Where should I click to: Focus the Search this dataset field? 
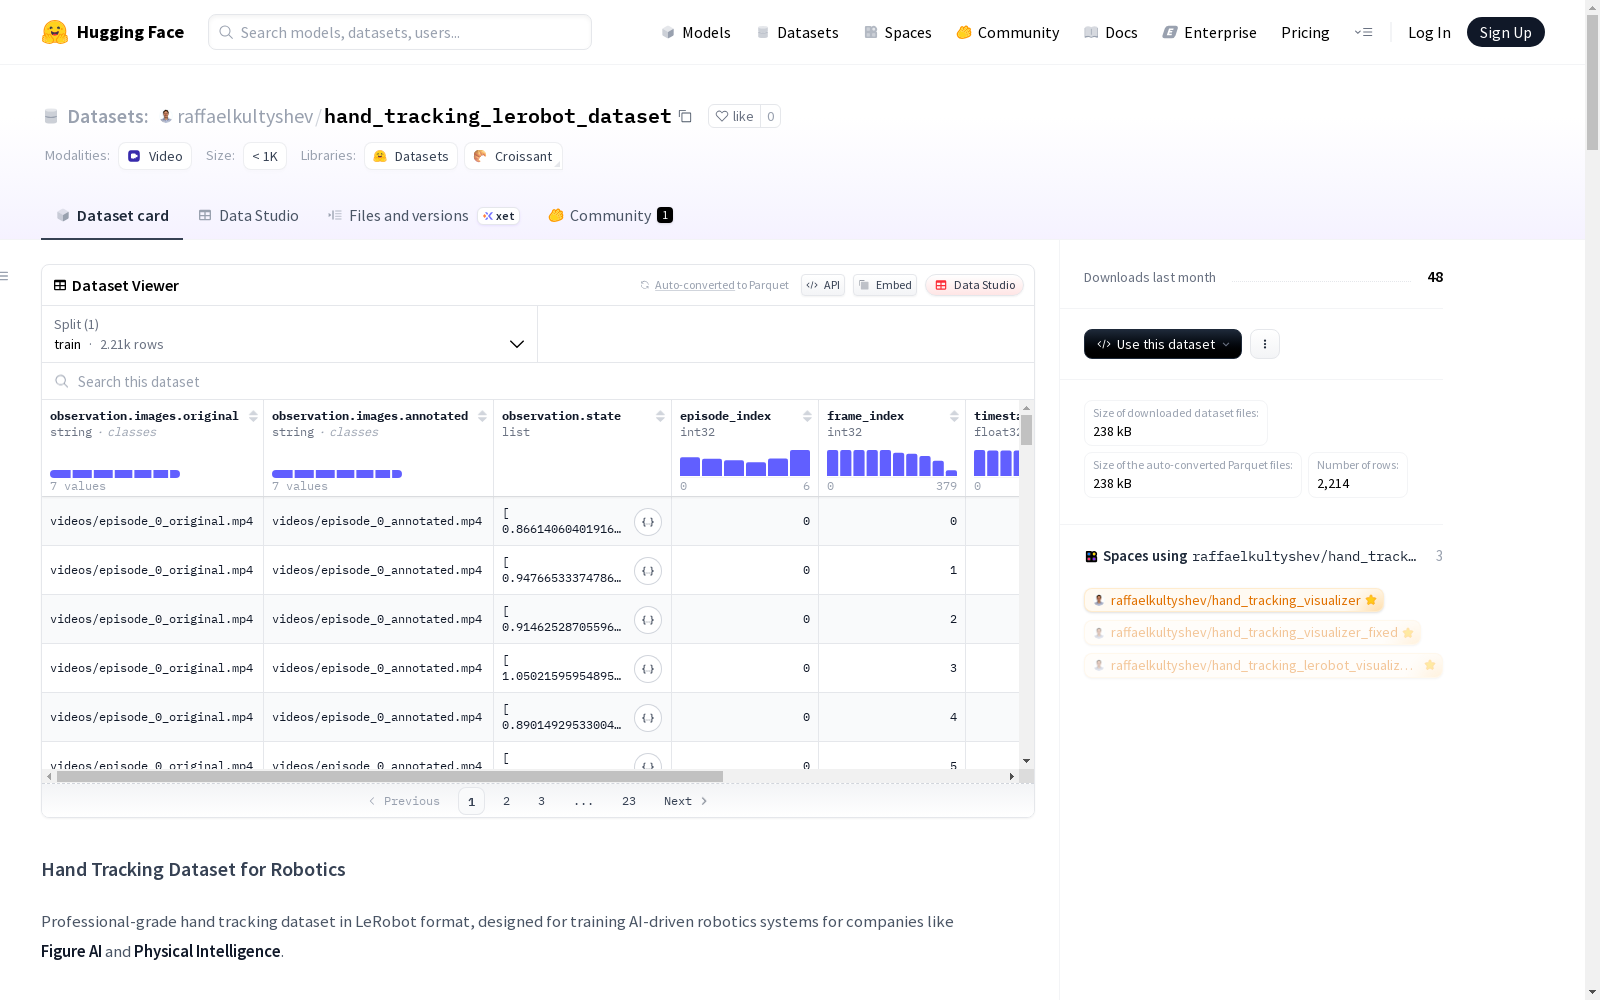(538, 382)
